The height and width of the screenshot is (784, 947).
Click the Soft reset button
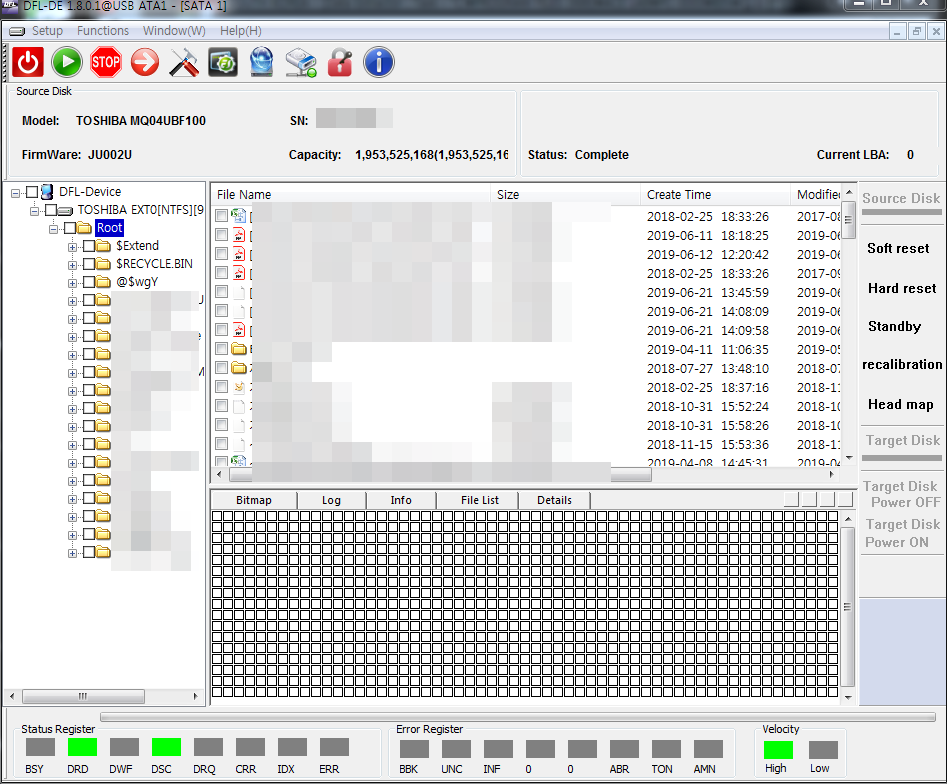pyautogui.click(x=898, y=248)
